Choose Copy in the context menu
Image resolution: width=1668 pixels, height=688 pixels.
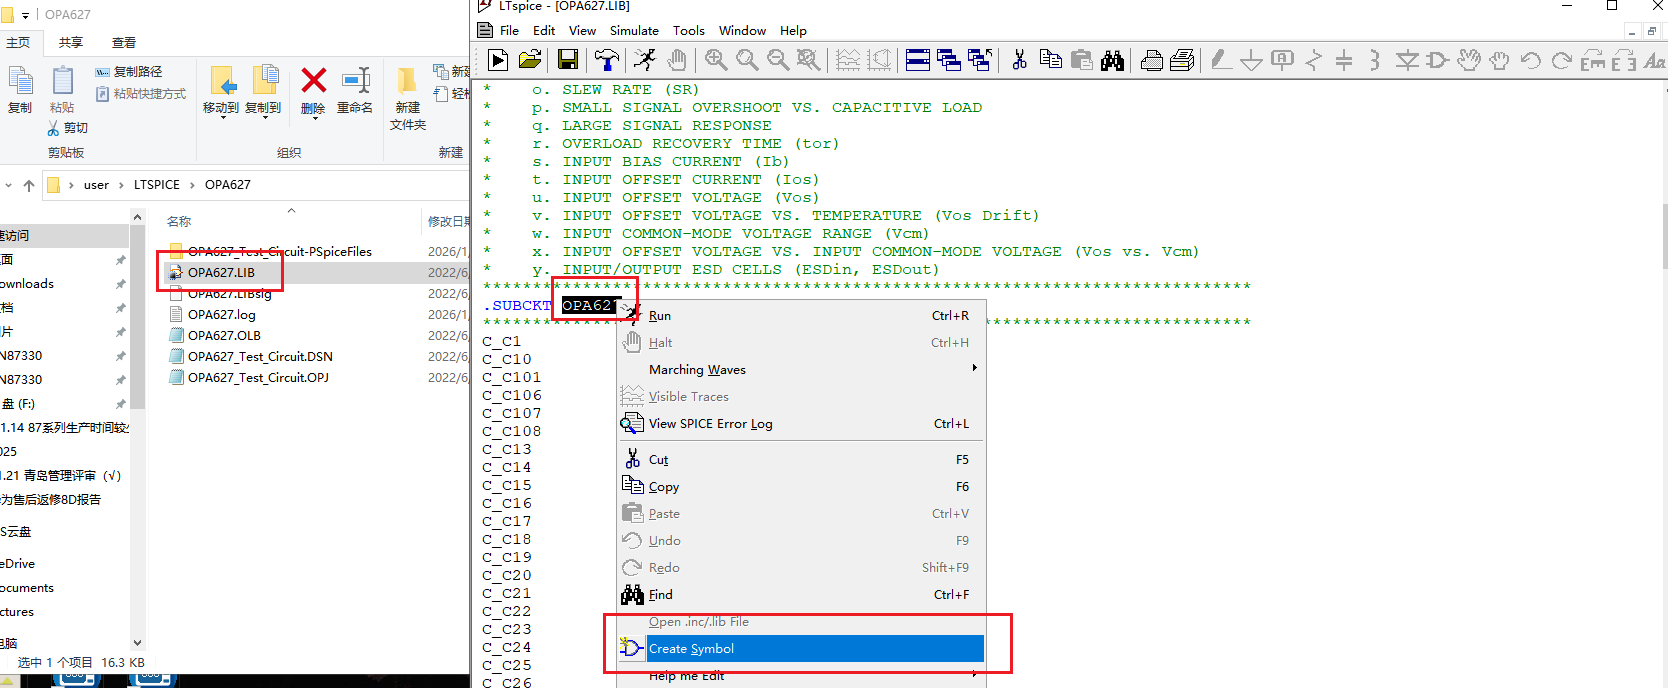click(x=800, y=486)
